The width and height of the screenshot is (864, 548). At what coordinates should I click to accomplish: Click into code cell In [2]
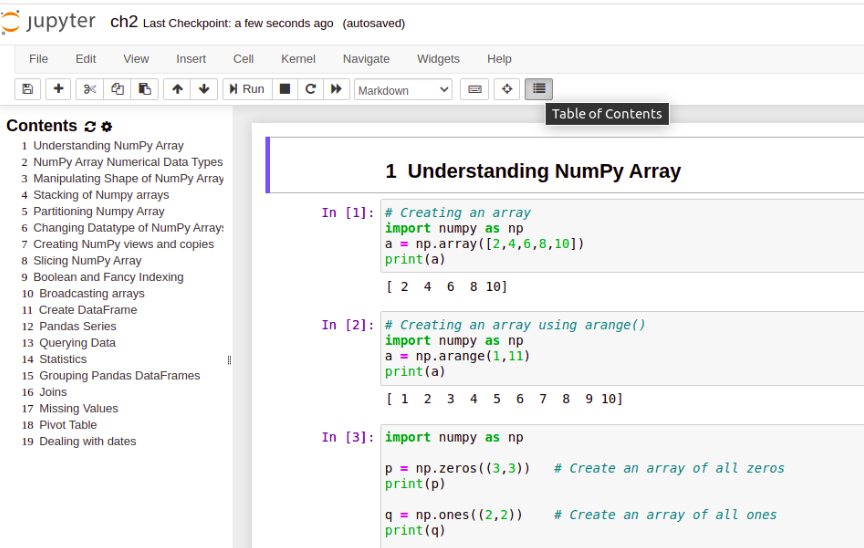tap(623, 348)
